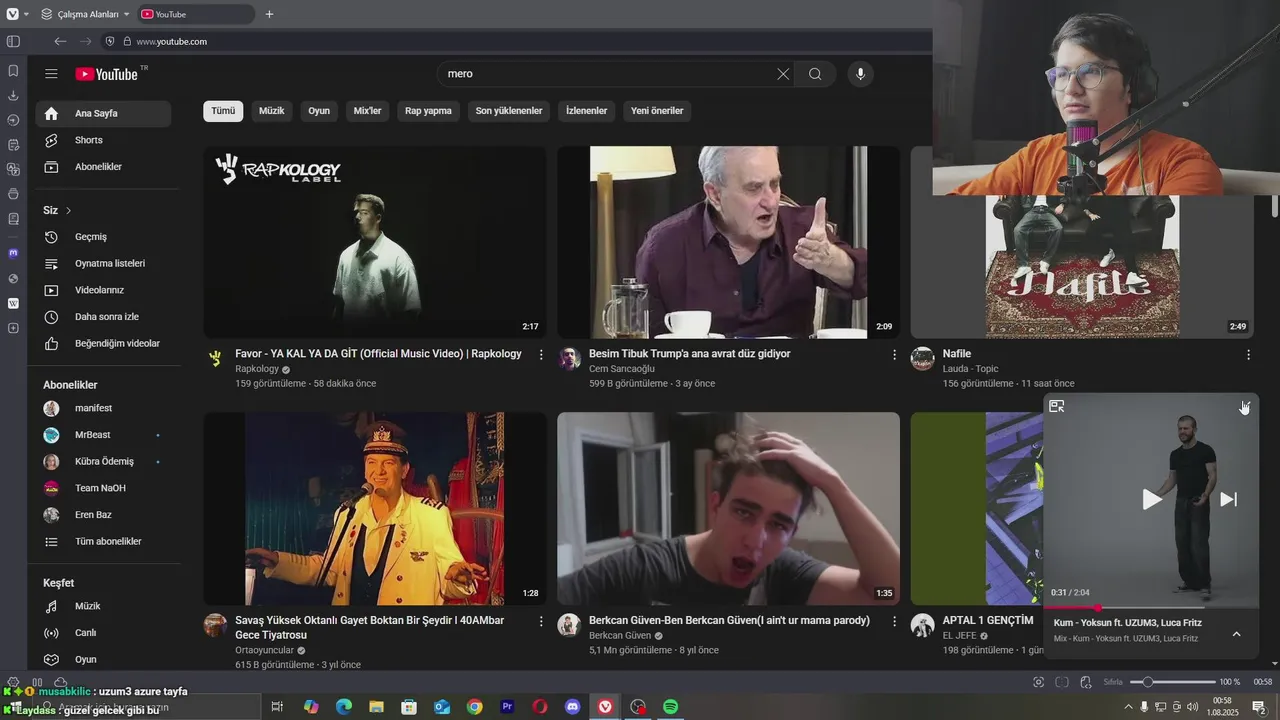Open Vivaldi notes panel icon

click(13, 145)
